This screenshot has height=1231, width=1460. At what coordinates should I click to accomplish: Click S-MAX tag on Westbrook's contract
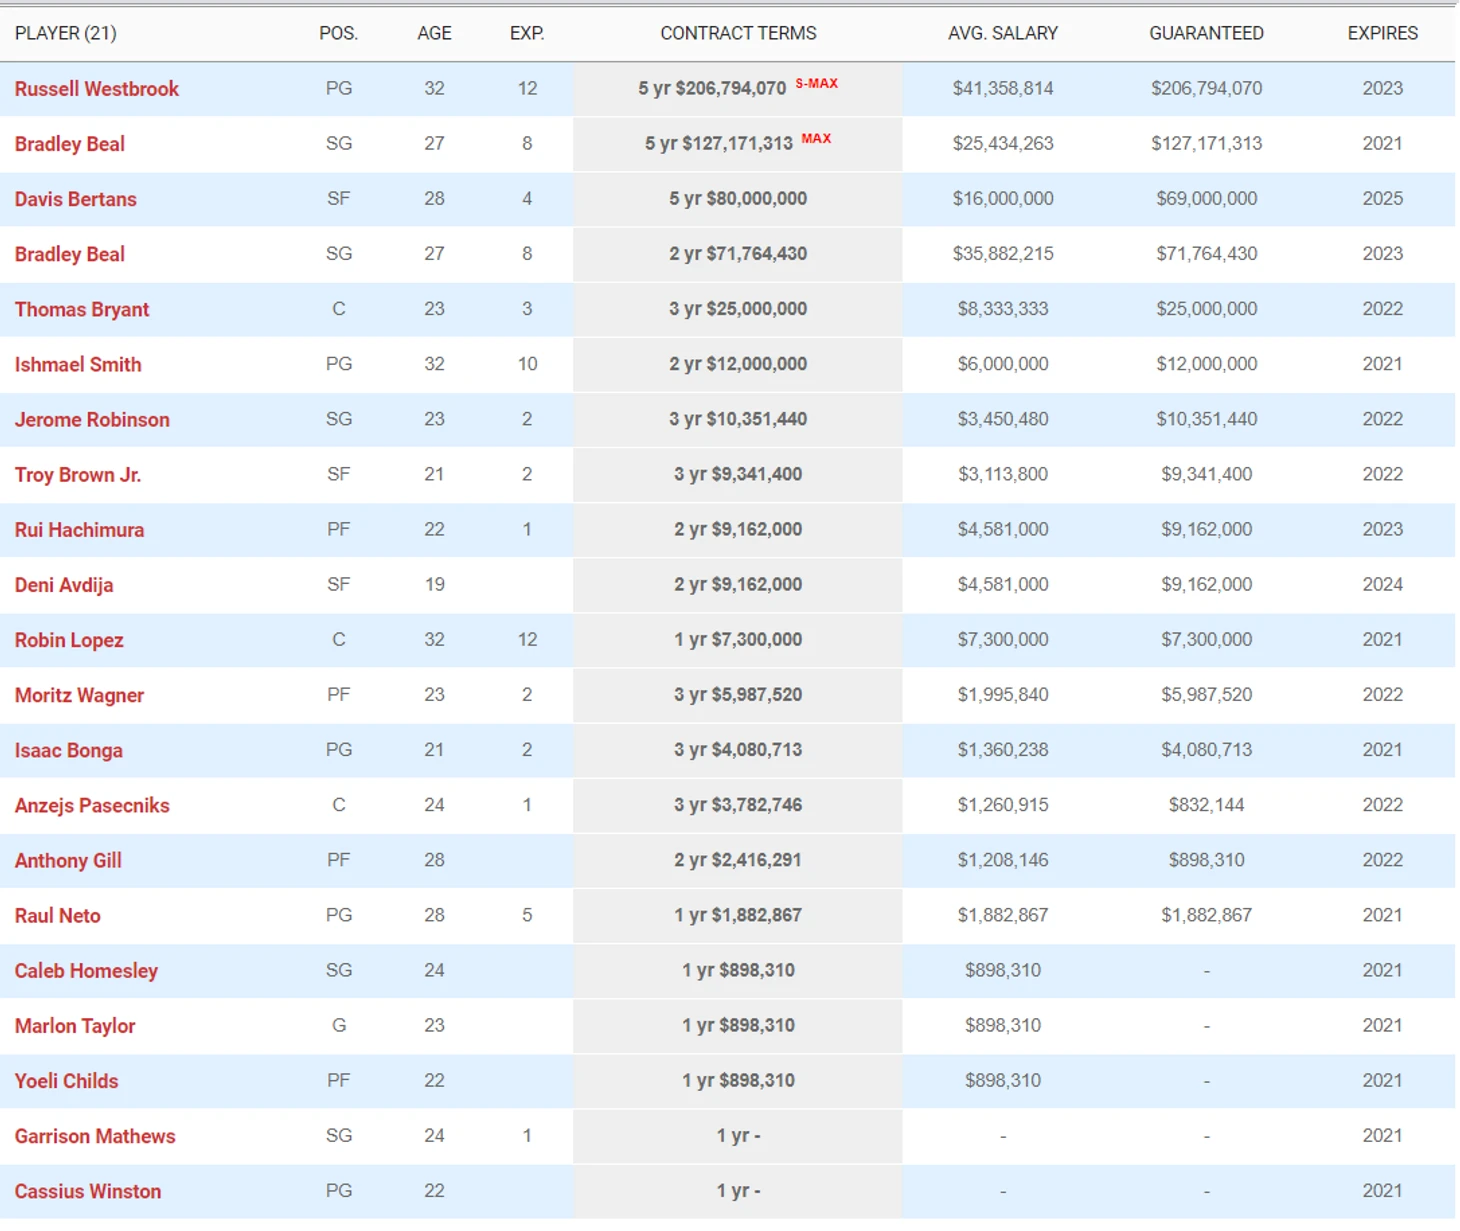[816, 83]
